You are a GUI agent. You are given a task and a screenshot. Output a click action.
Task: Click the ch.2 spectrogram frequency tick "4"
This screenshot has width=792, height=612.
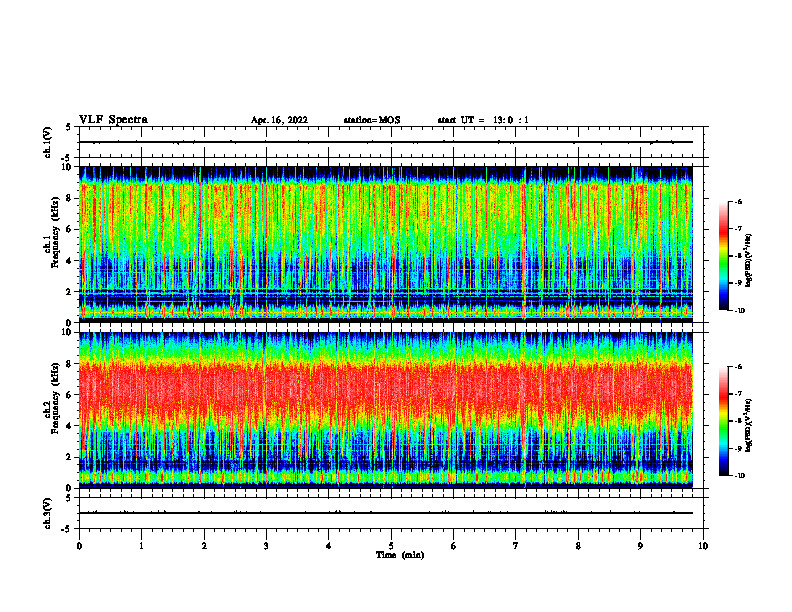click(69, 426)
